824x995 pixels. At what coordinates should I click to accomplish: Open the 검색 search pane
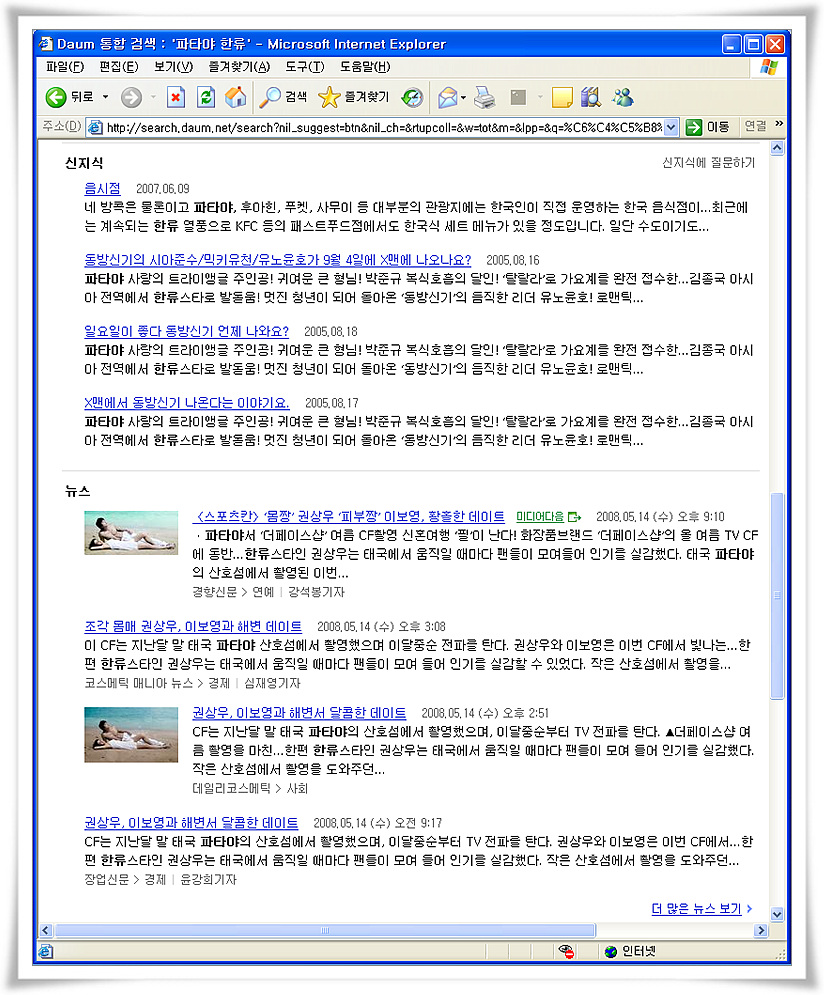(284, 97)
